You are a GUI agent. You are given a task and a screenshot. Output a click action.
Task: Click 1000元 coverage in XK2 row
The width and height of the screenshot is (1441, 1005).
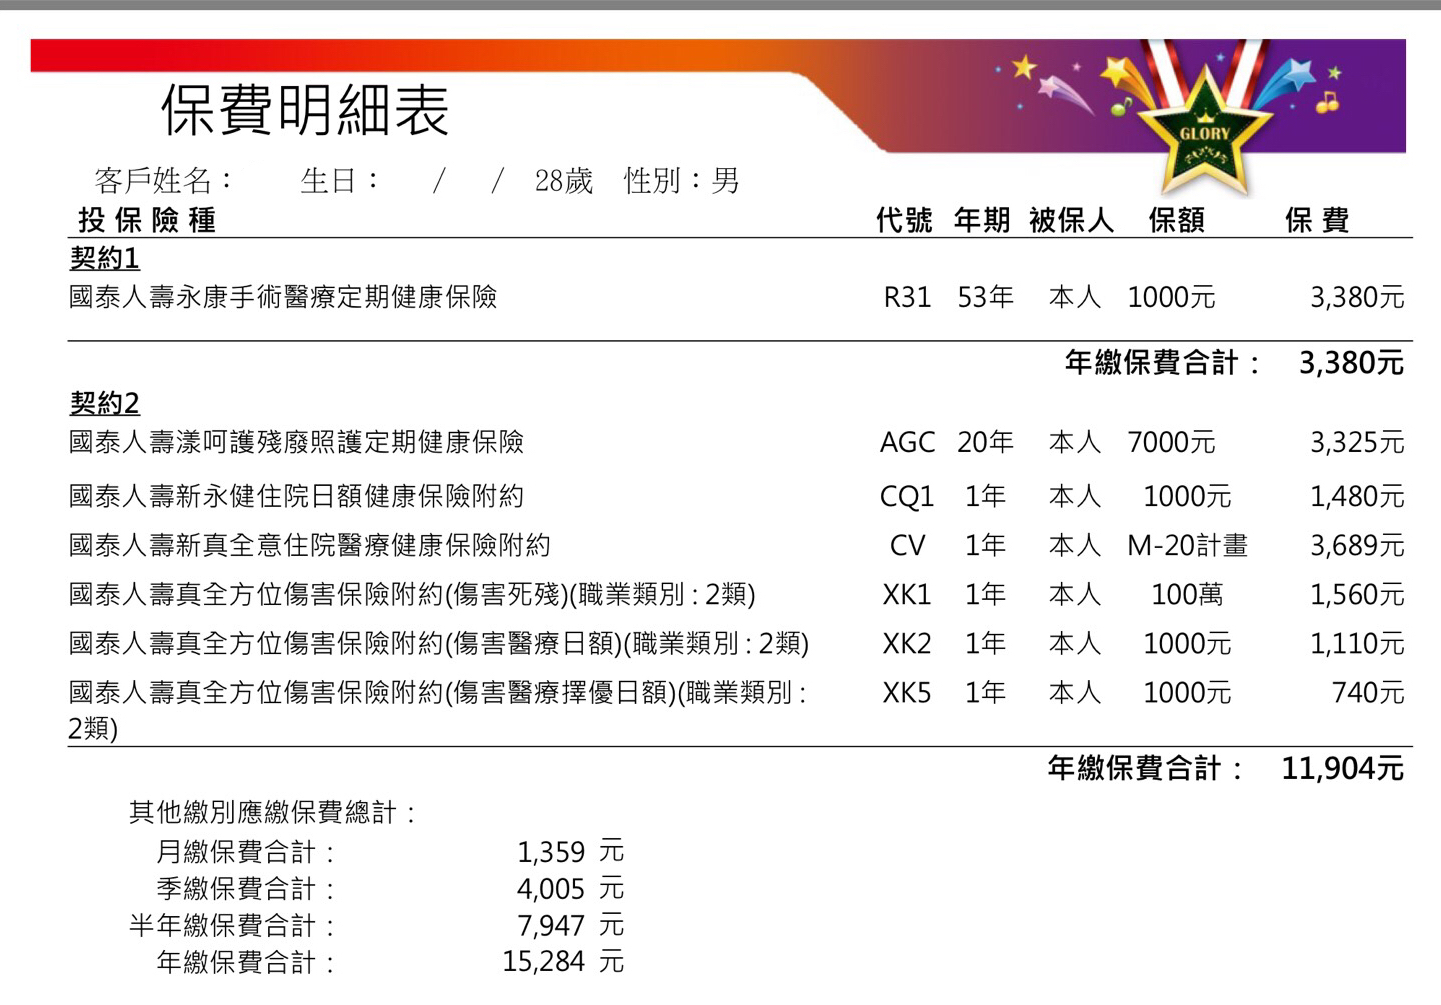pyautogui.click(x=1187, y=643)
